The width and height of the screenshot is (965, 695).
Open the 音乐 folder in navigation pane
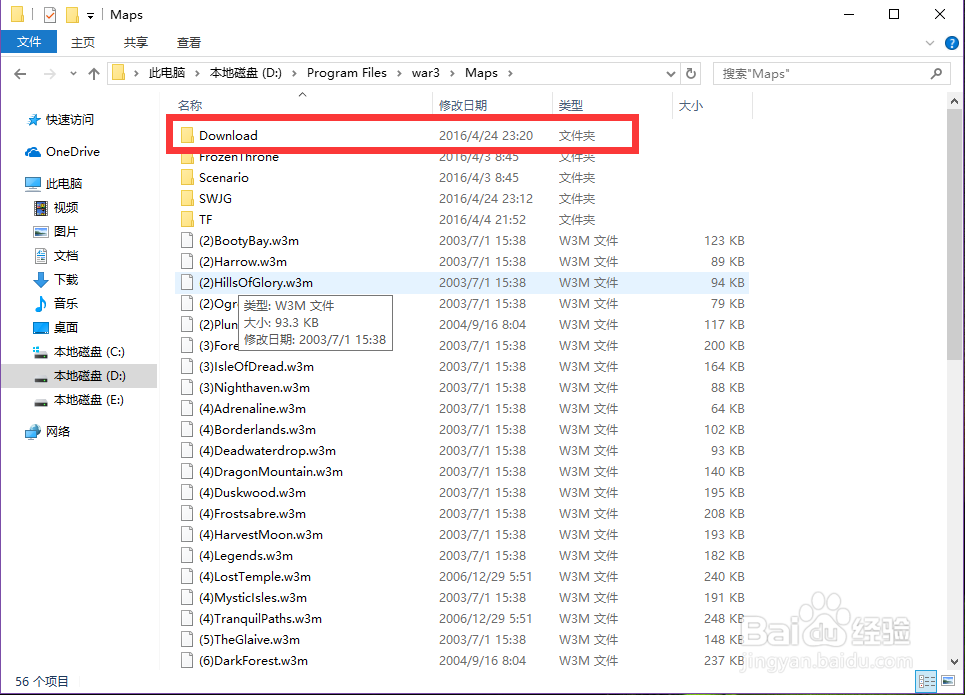(55, 303)
